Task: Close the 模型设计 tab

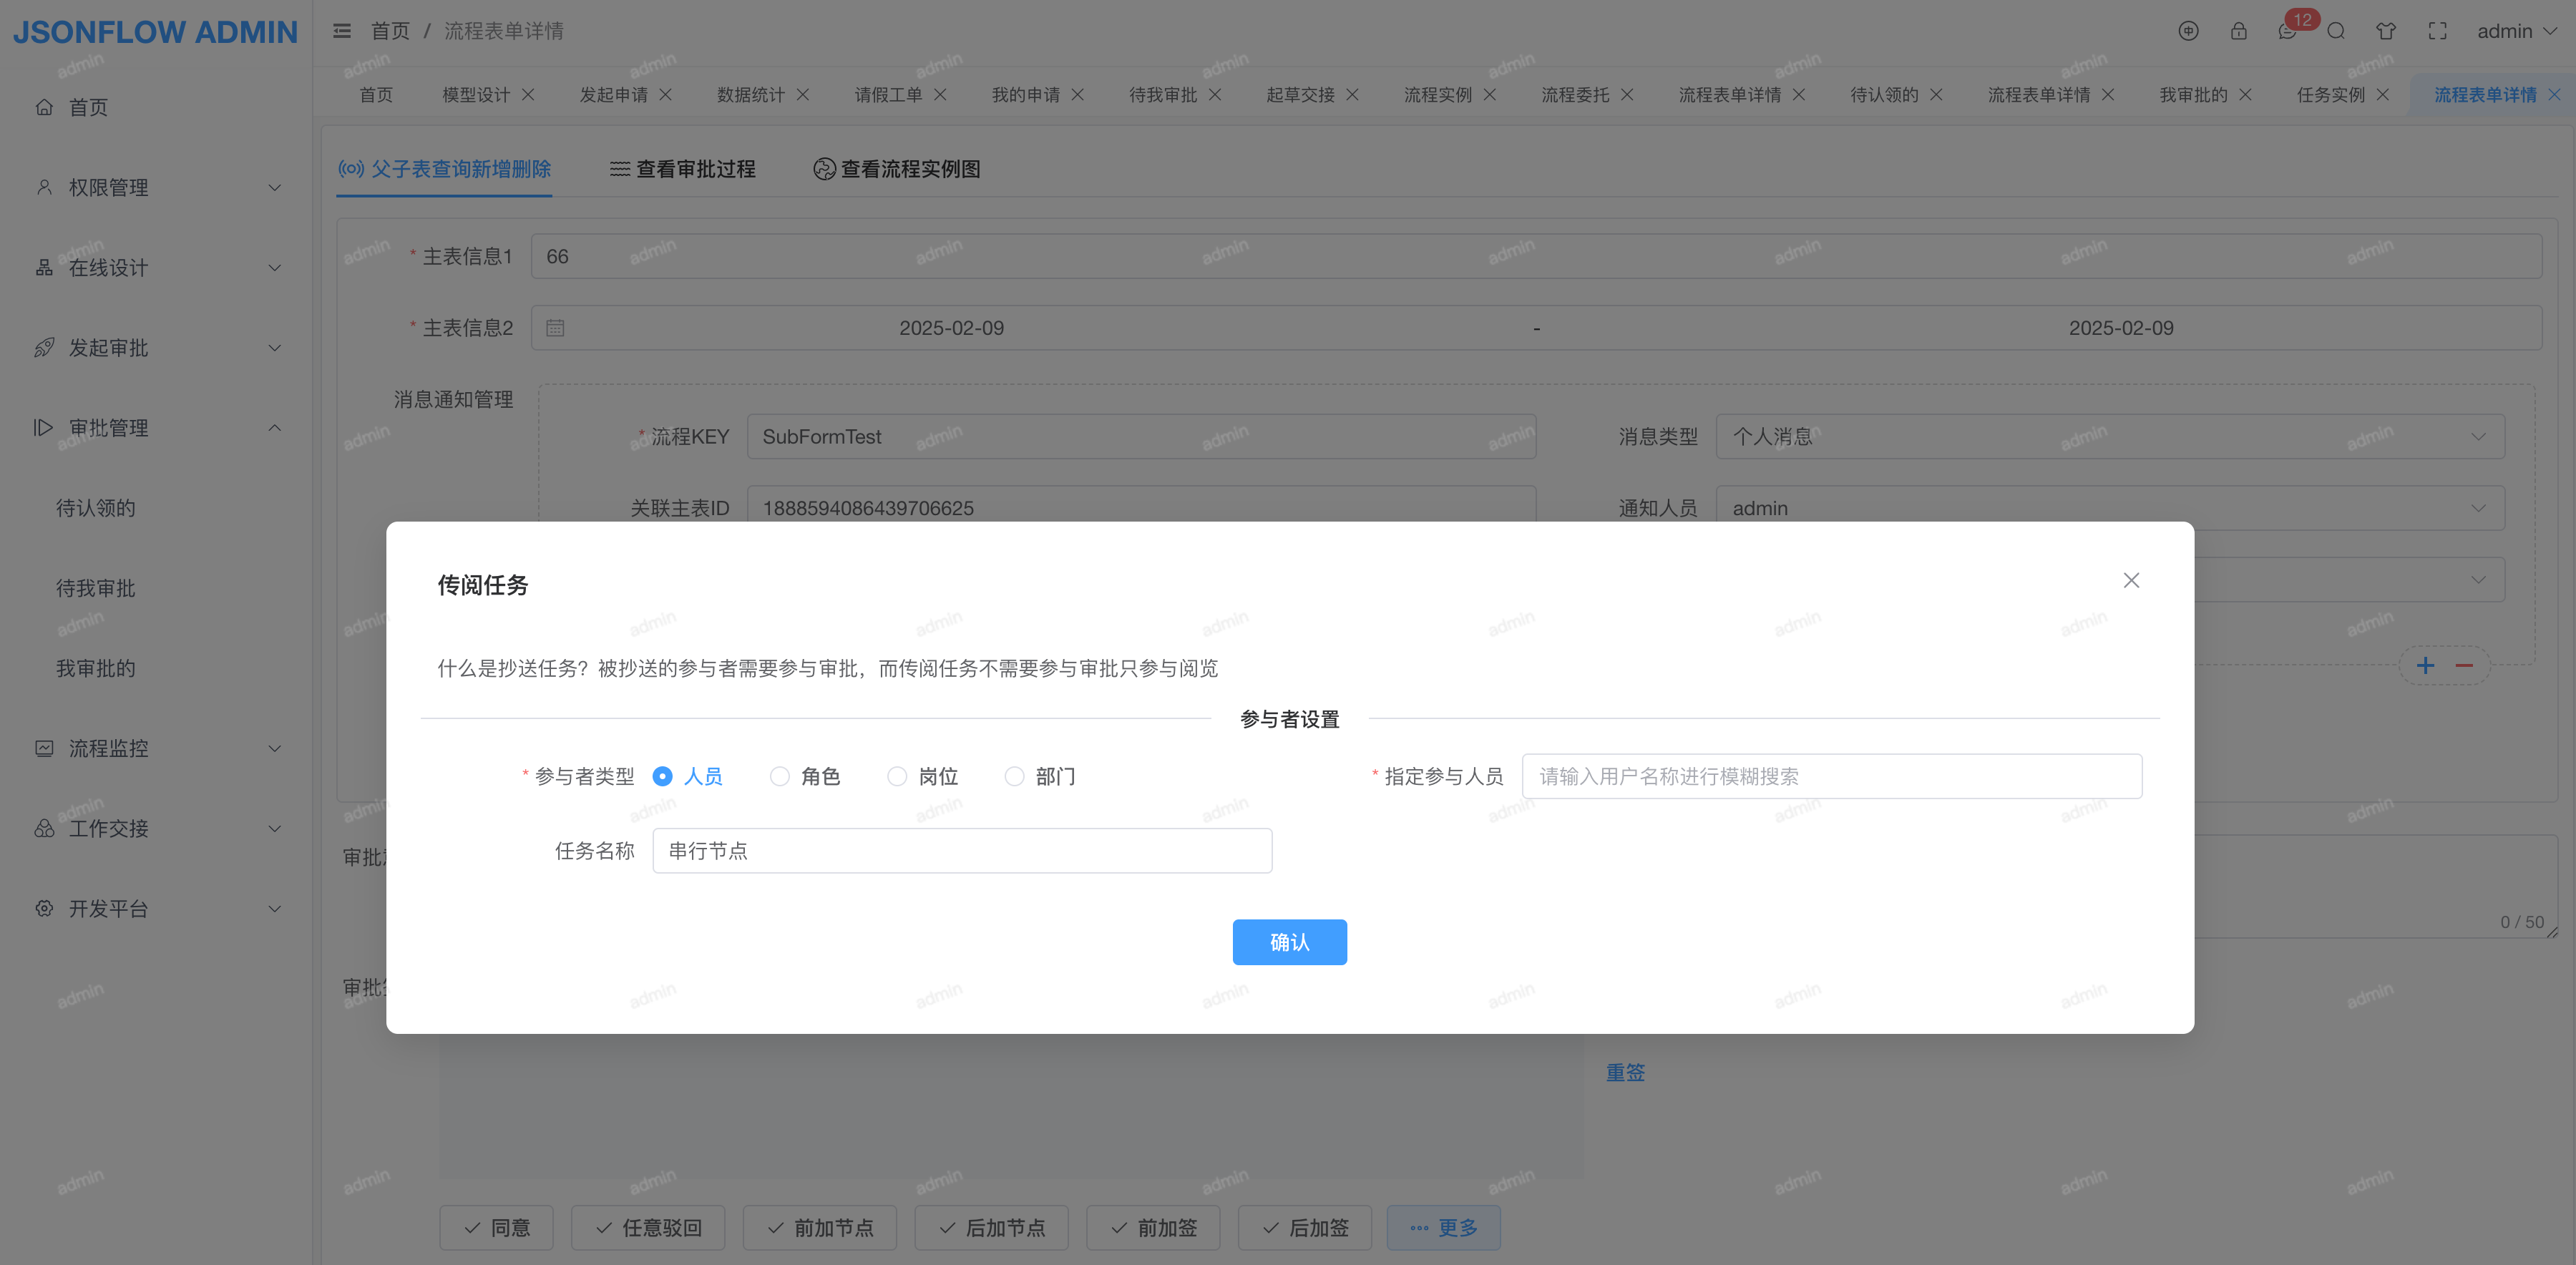Action: point(529,94)
